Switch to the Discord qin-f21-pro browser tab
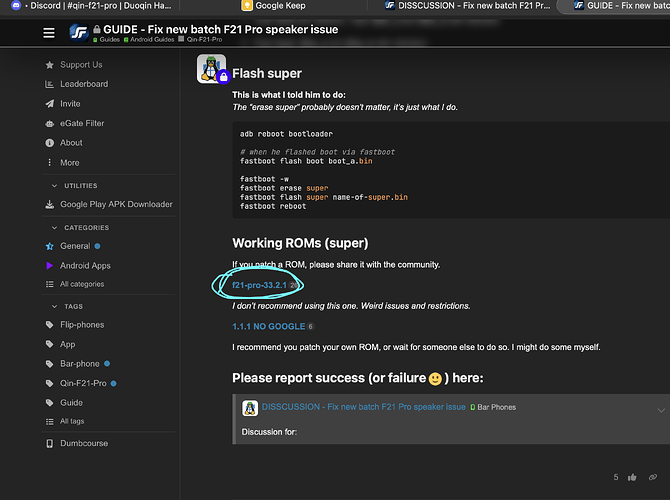This screenshot has width=670, height=500. click(91, 6)
